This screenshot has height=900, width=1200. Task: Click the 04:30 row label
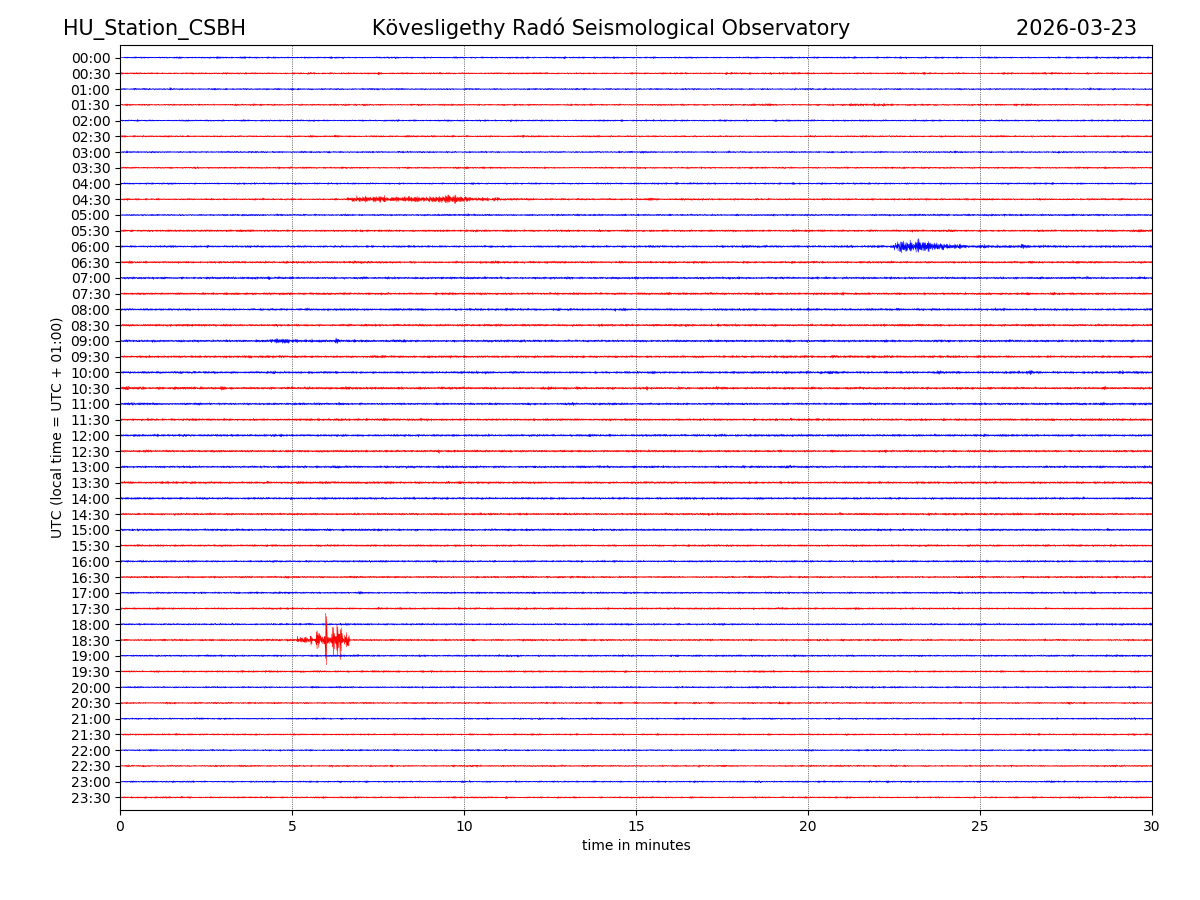[x=91, y=199]
